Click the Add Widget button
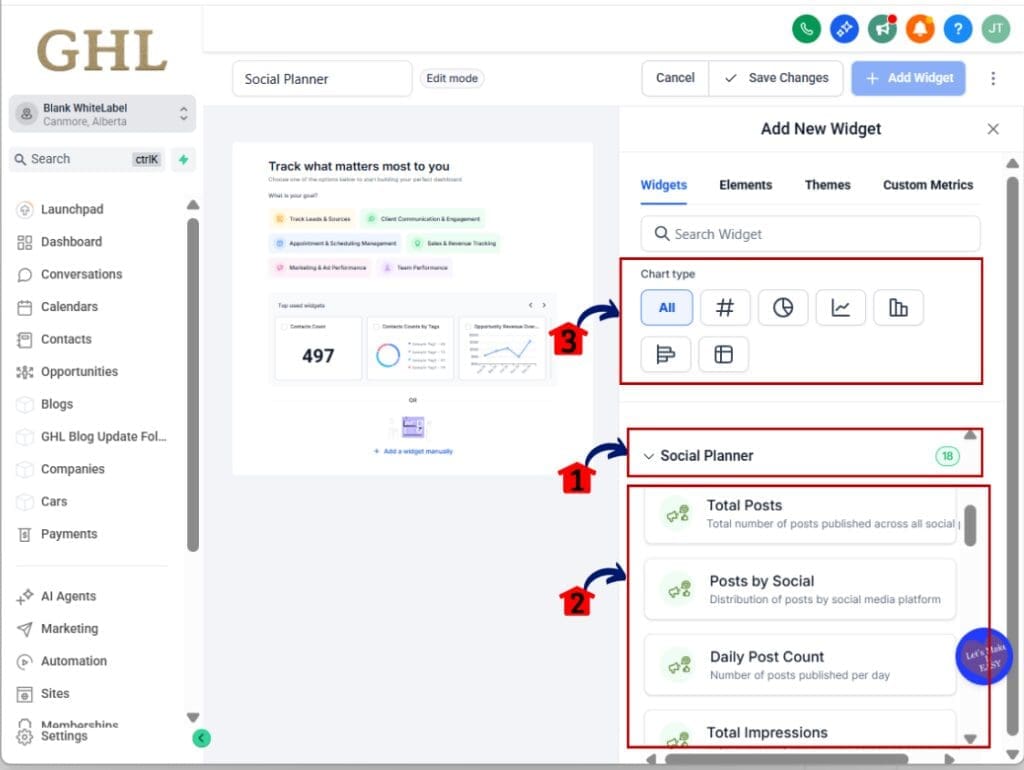The image size is (1024, 770). point(908,78)
